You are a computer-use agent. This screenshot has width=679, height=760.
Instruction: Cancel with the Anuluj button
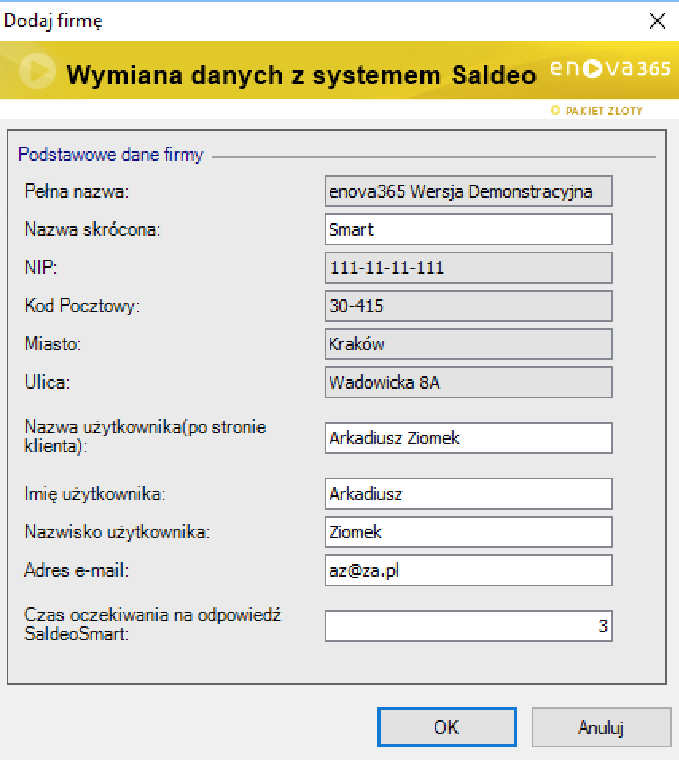point(600,728)
